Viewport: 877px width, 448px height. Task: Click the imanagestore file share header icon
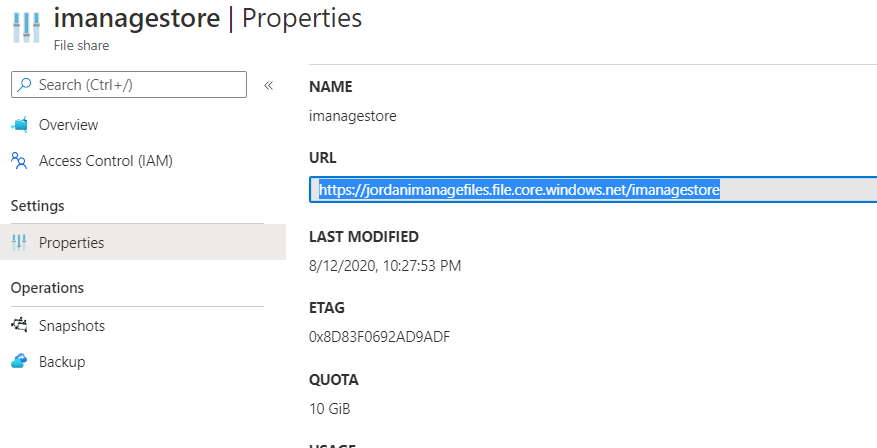tap(26, 26)
